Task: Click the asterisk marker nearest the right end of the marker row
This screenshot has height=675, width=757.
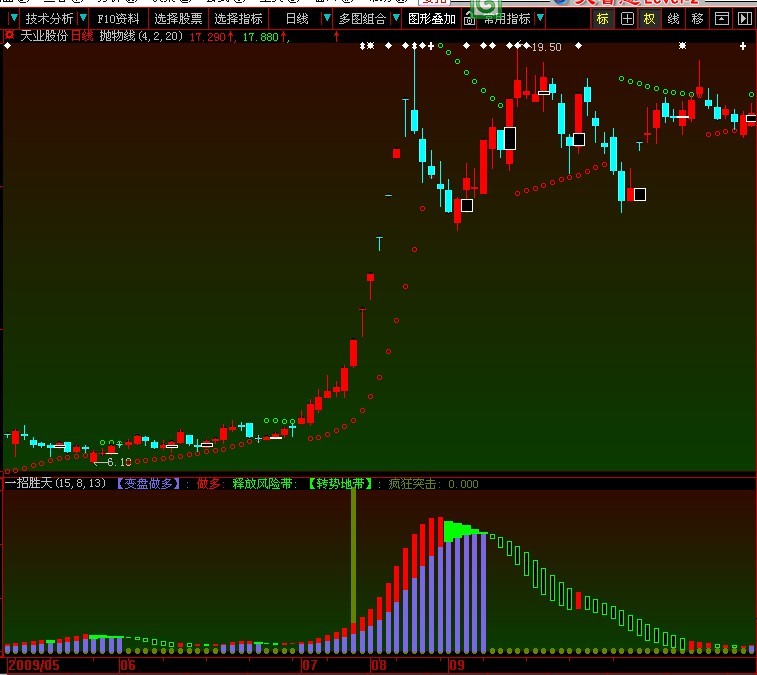Action: click(x=682, y=46)
